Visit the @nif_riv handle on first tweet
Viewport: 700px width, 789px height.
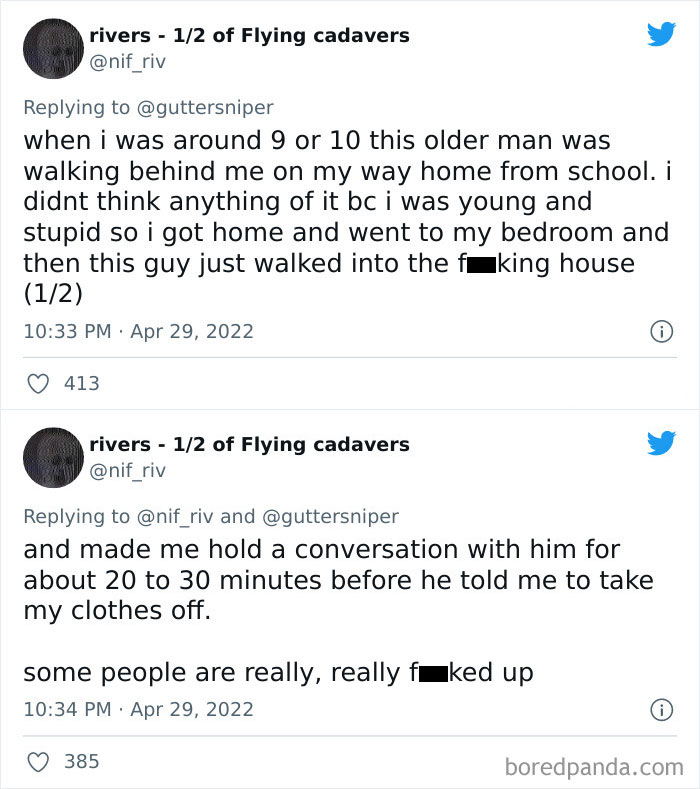tap(127, 61)
